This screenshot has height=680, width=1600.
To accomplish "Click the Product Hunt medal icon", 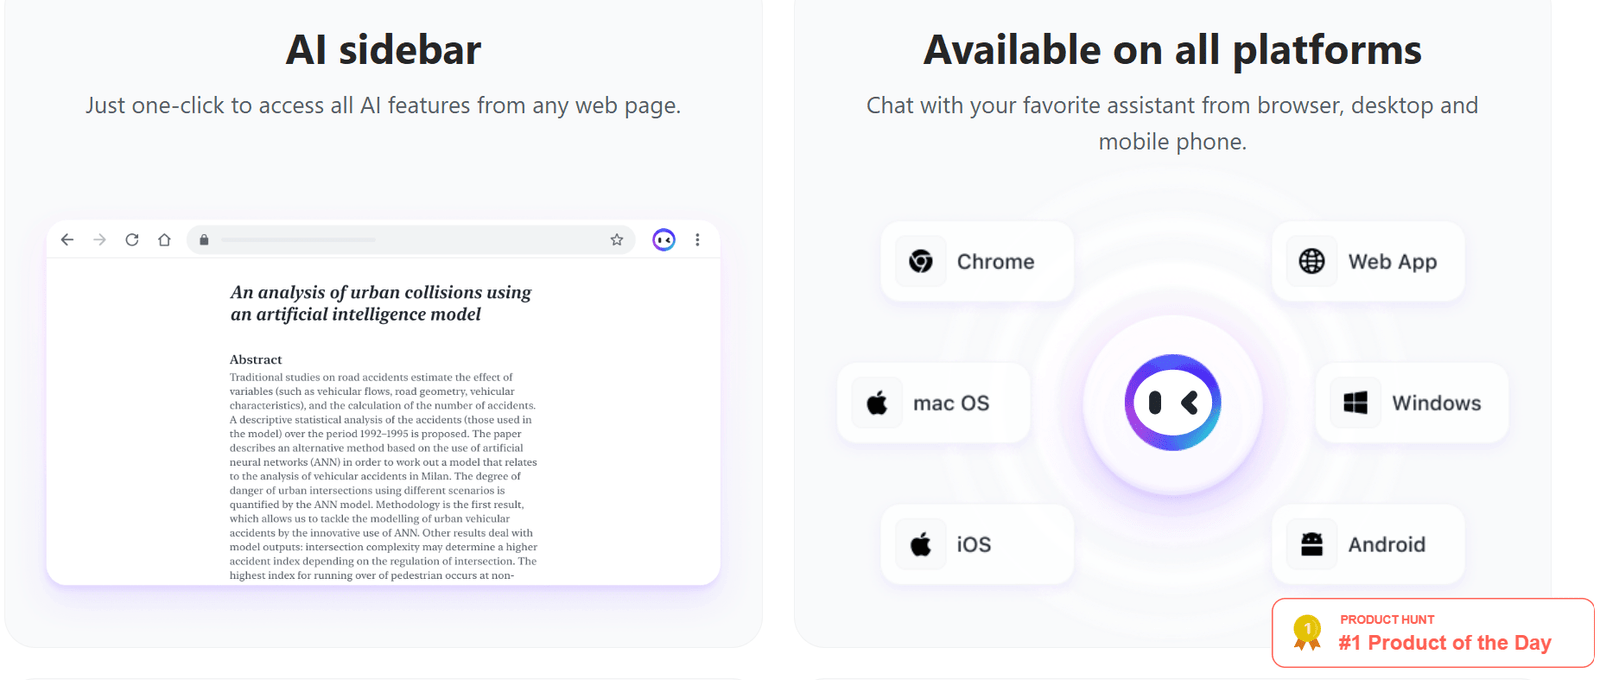I will [1307, 632].
